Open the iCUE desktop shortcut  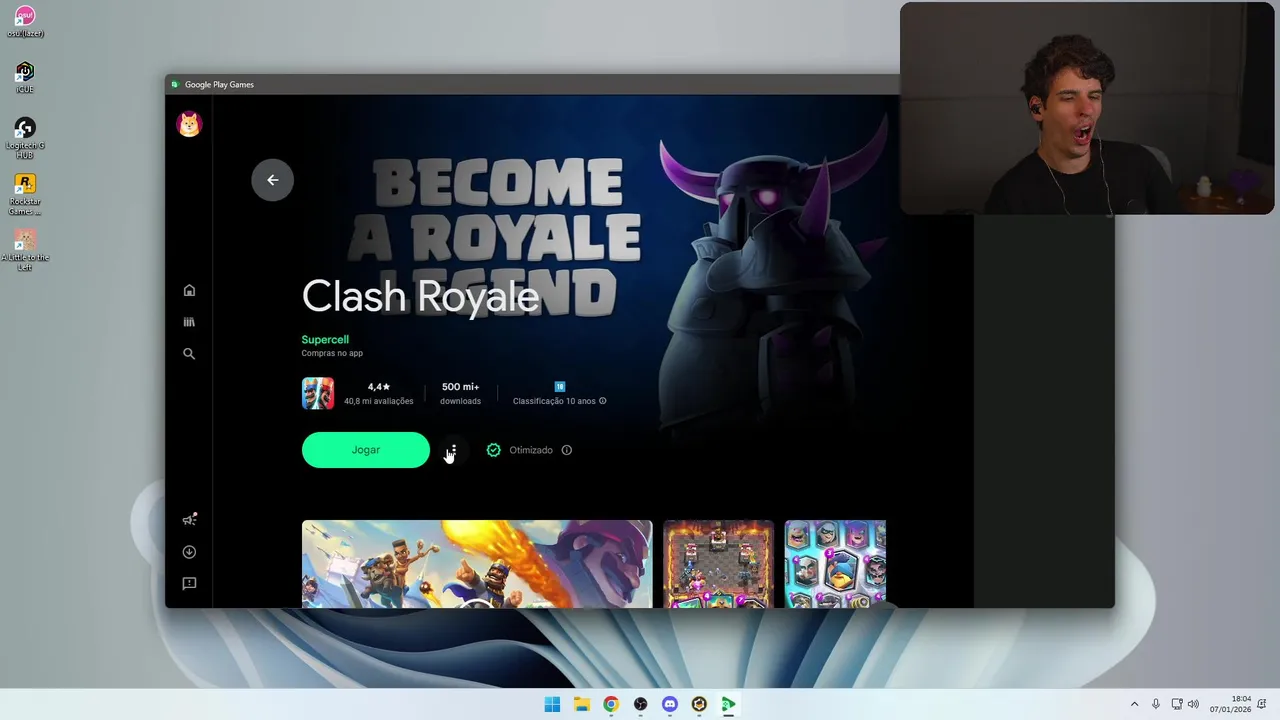pos(25,78)
